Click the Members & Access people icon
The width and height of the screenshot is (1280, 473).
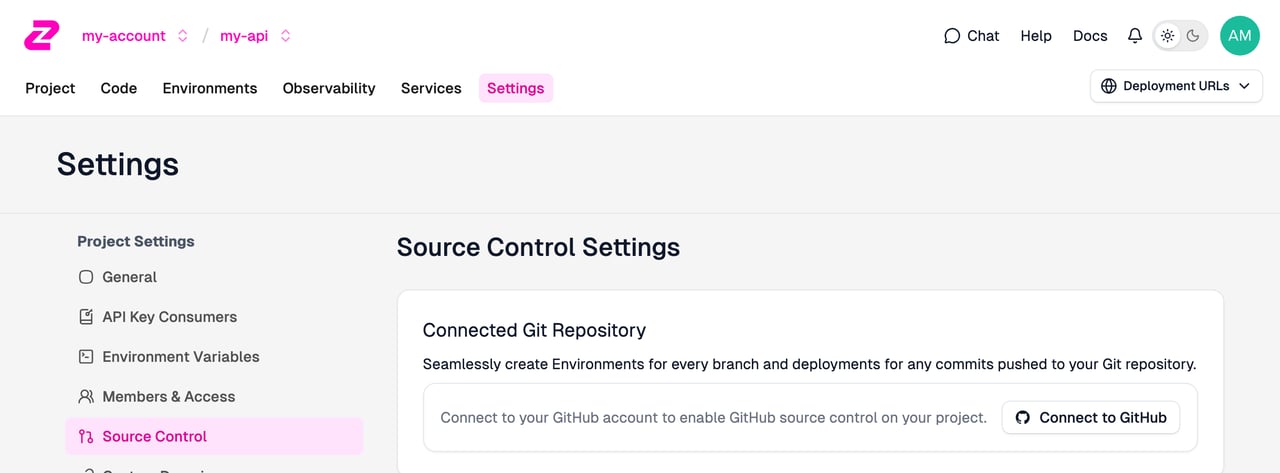[86, 397]
